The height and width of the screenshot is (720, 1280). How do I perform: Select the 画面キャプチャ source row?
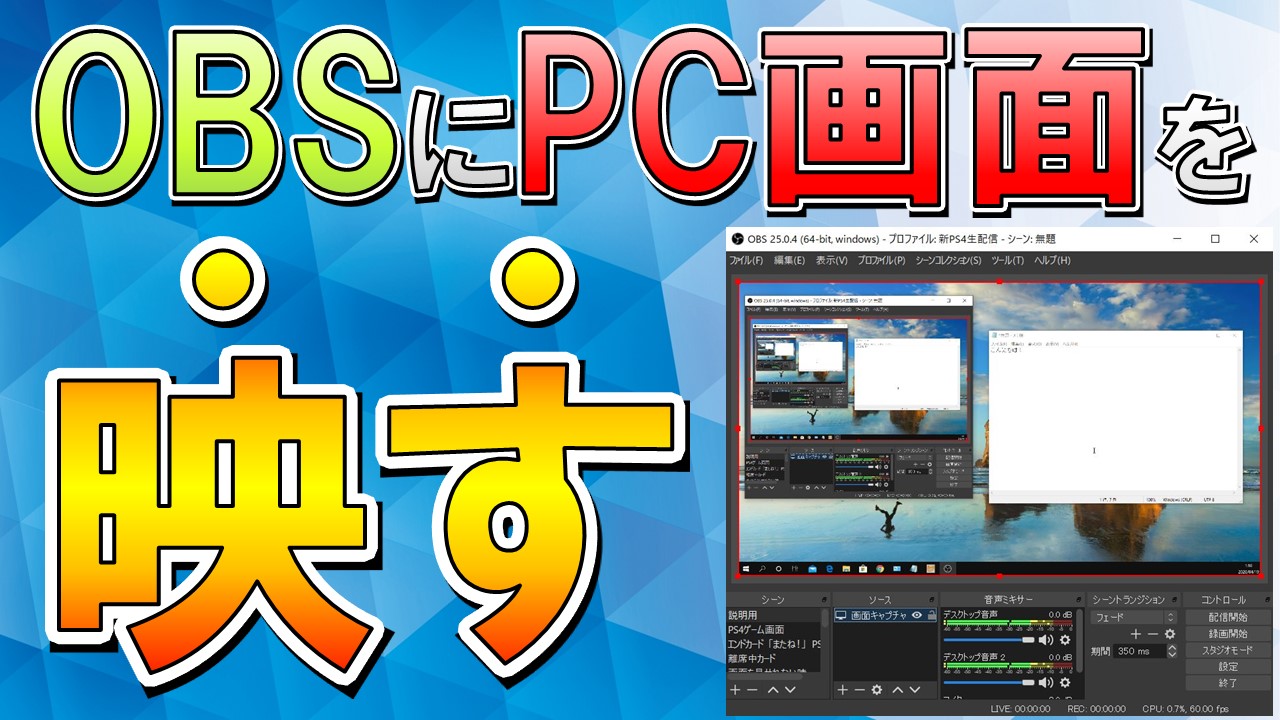point(885,616)
